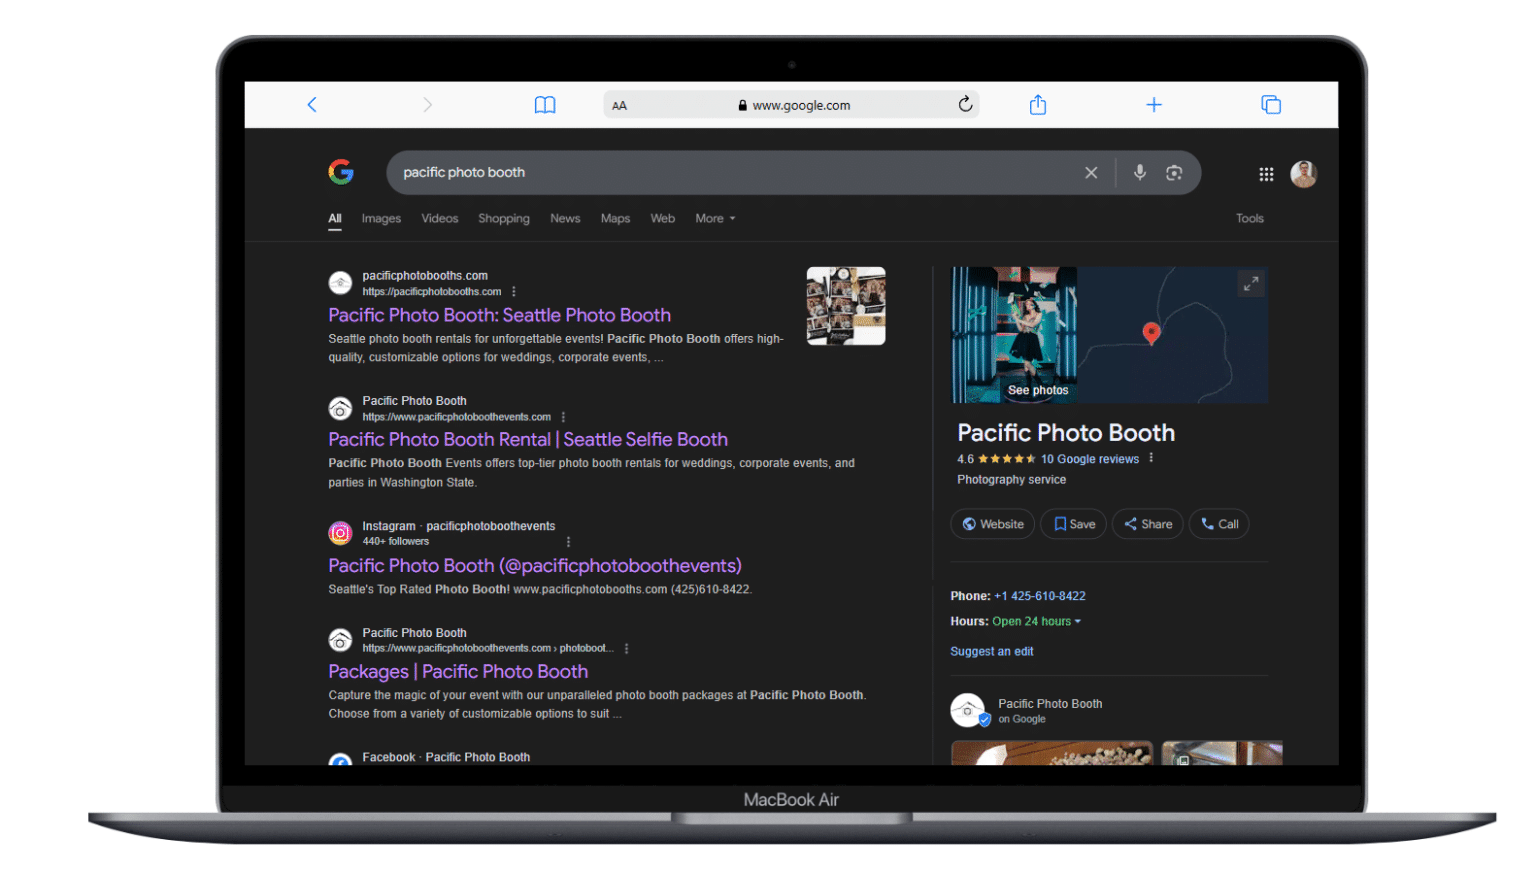Click the Share button in knowledge panel

[1148, 524]
